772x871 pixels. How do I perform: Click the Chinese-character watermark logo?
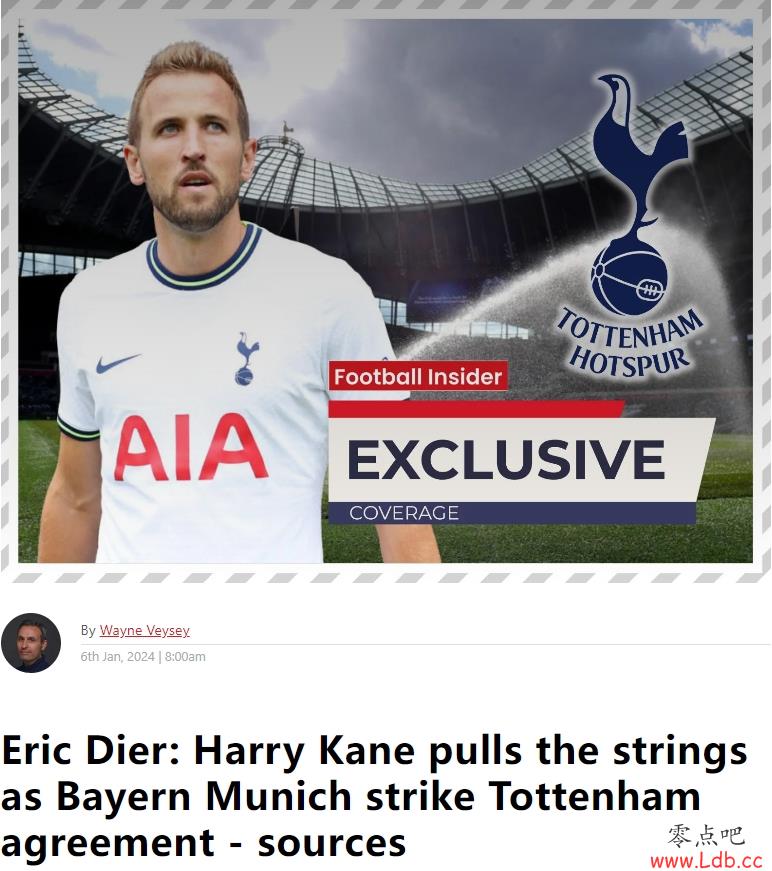[705, 836]
